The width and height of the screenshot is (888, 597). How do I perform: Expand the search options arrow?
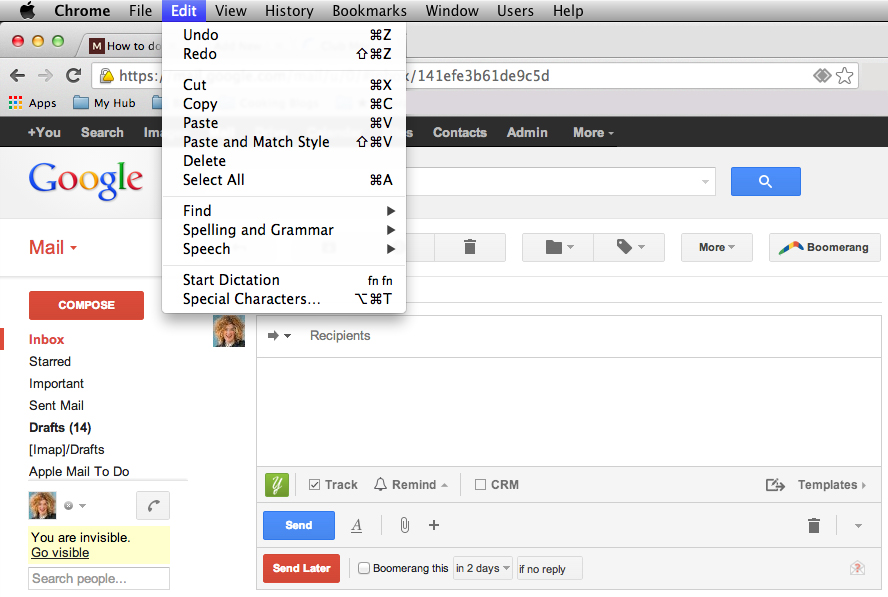(705, 181)
